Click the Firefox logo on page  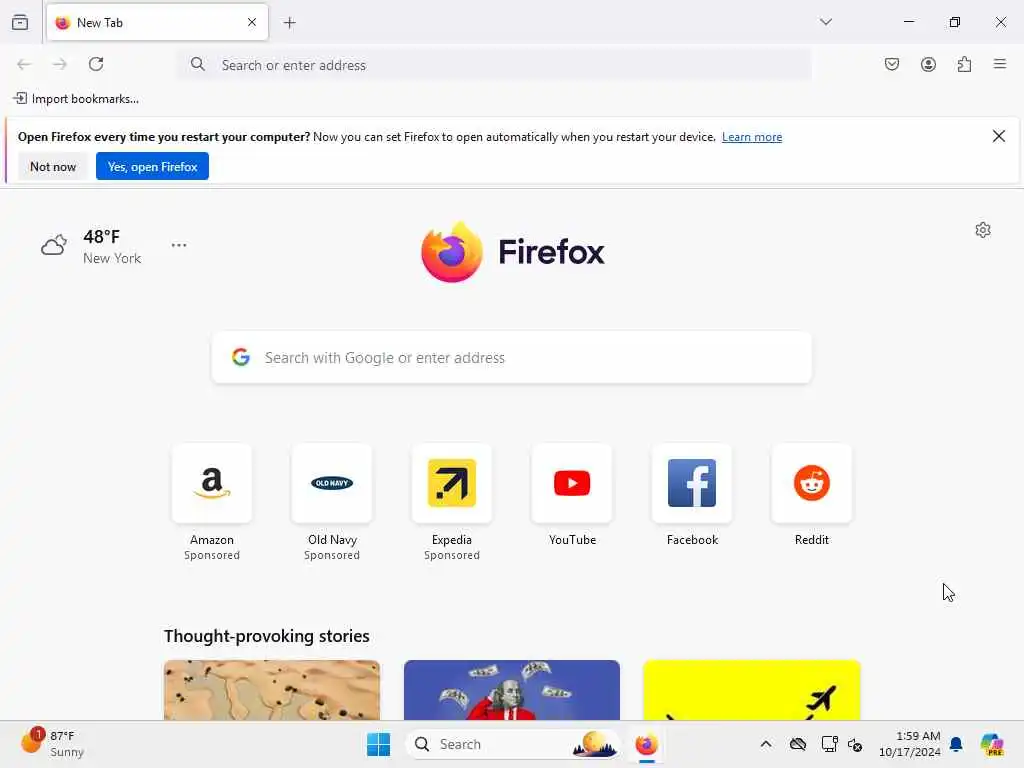pos(513,252)
